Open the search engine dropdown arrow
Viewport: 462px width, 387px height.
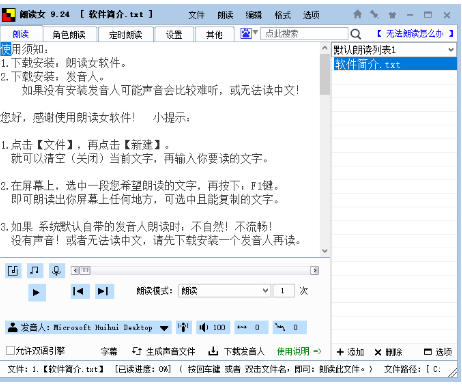pos(255,32)
